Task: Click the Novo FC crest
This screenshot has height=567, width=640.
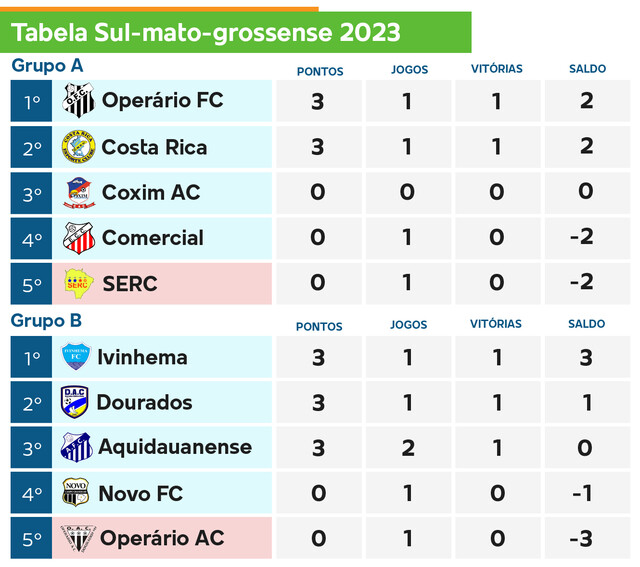Action: point(76,492)
